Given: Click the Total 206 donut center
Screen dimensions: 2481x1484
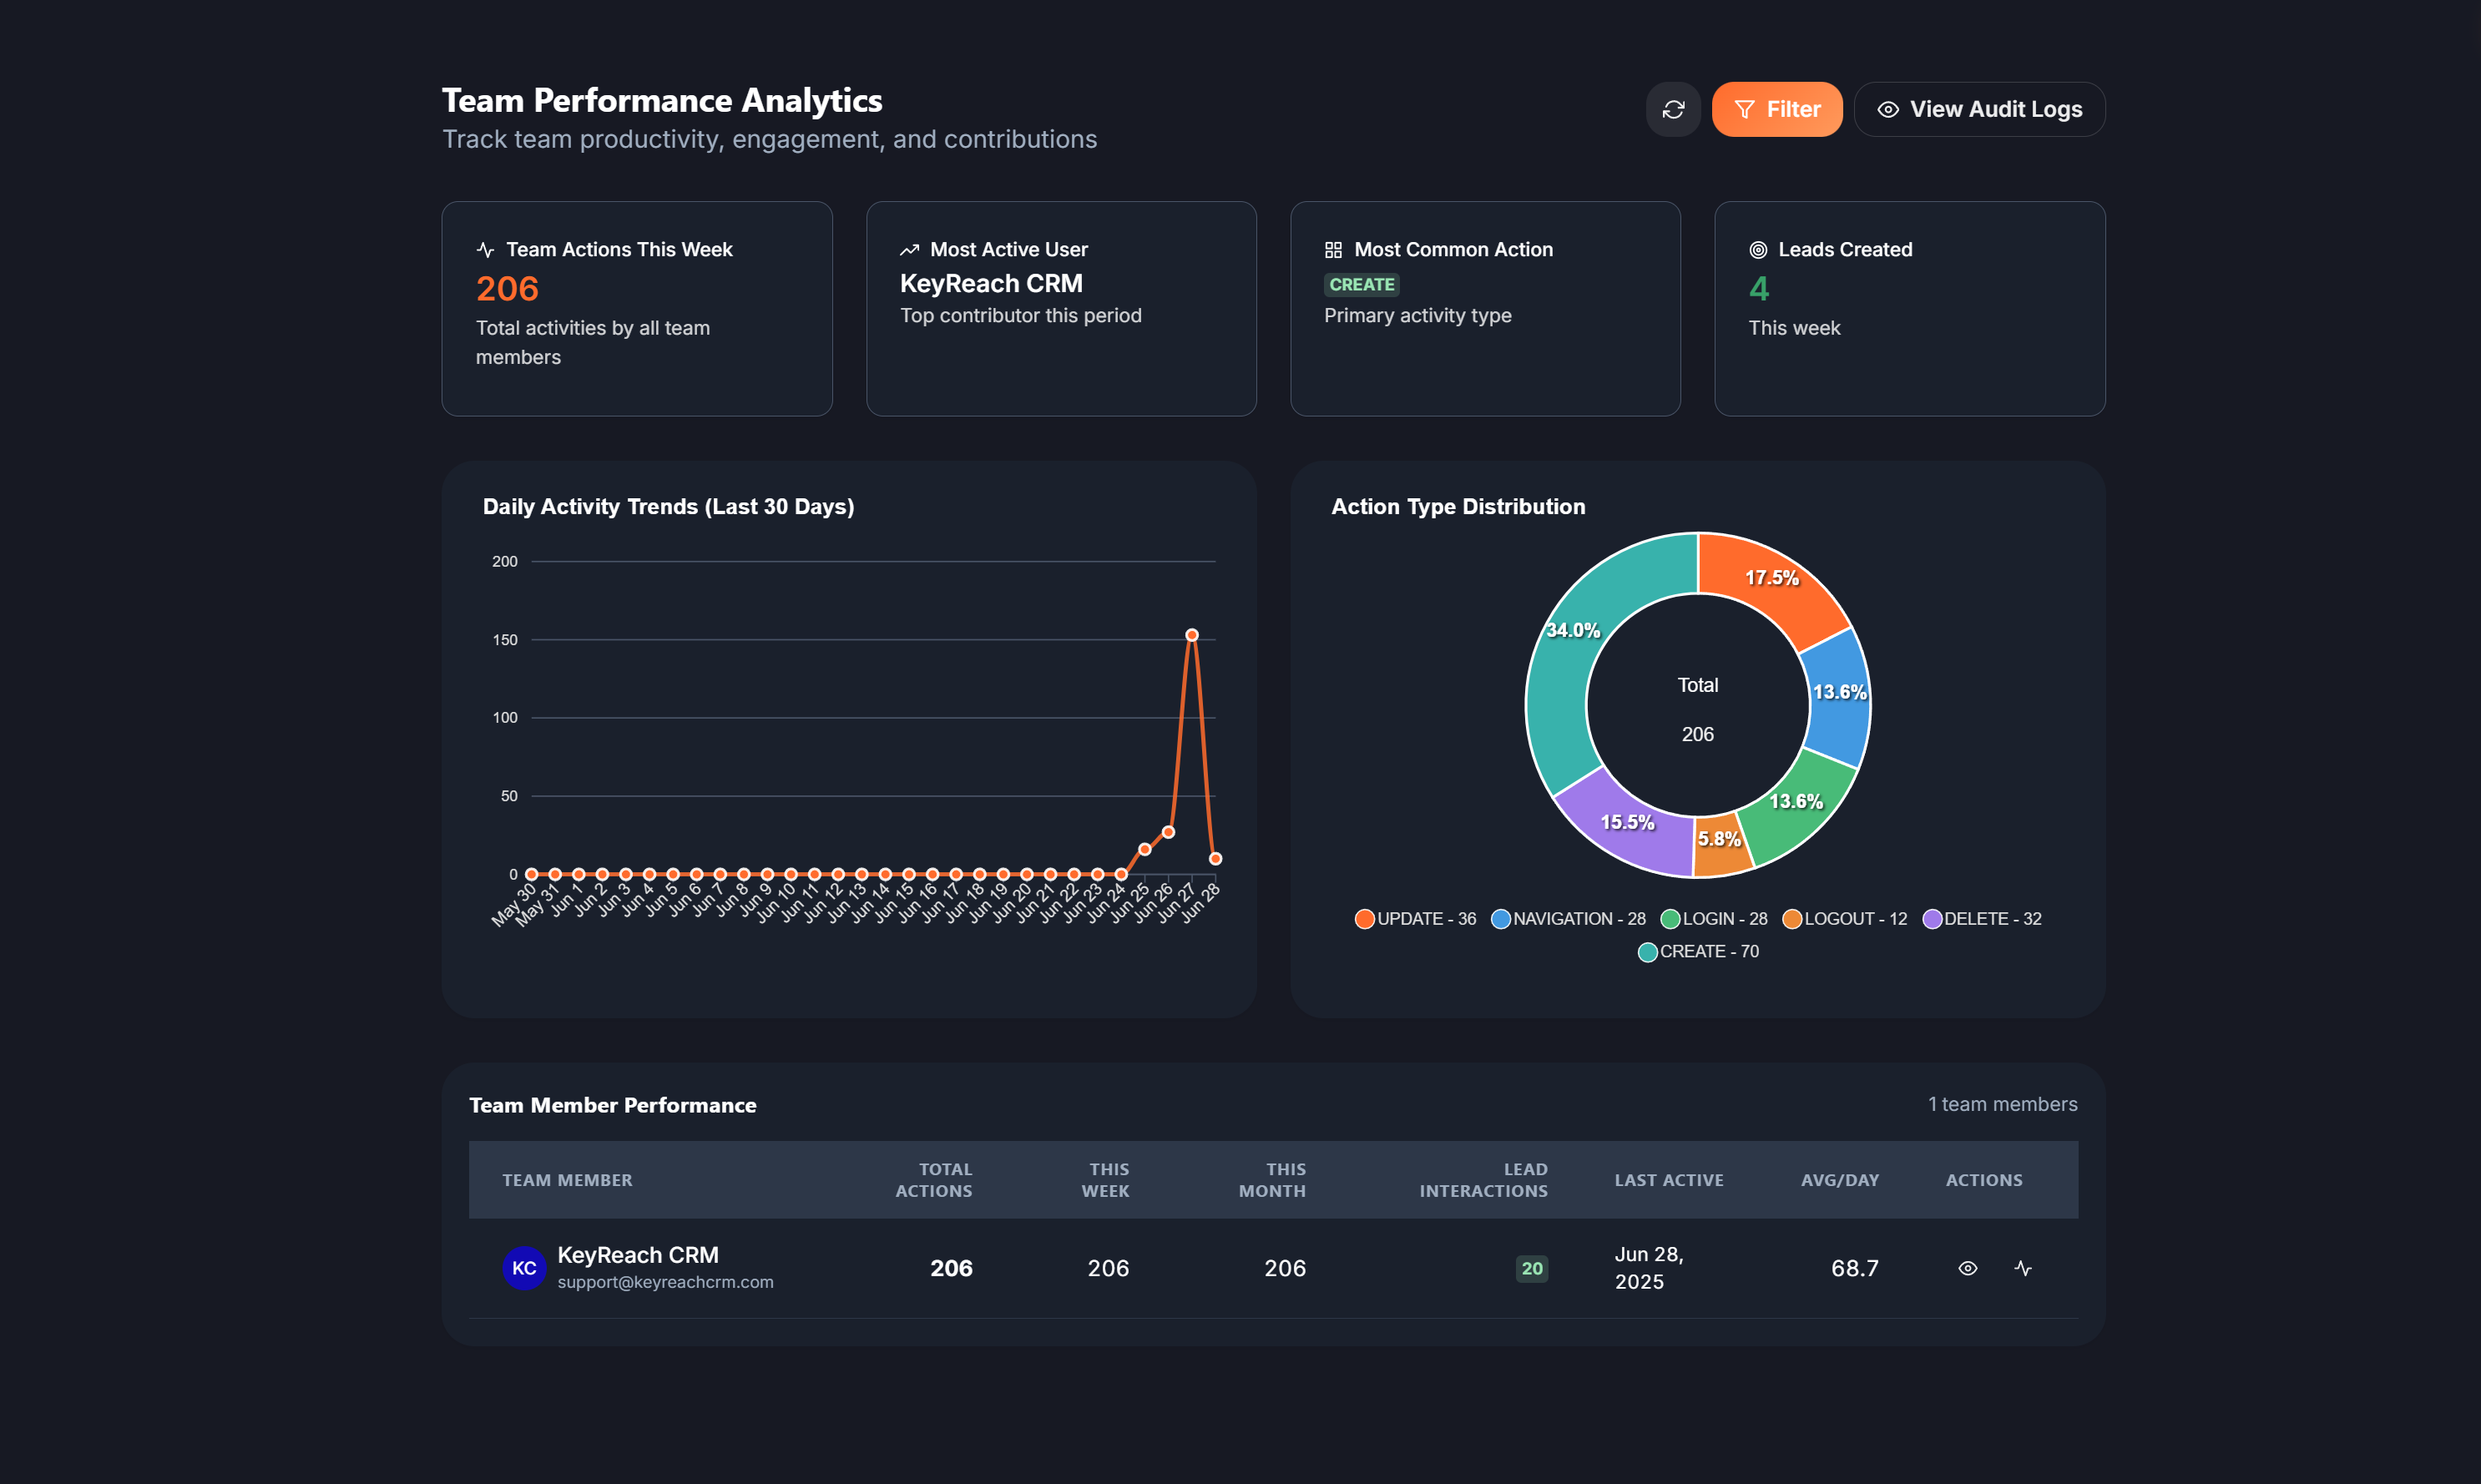Looking at the screenshot, I should (1698, 709).
